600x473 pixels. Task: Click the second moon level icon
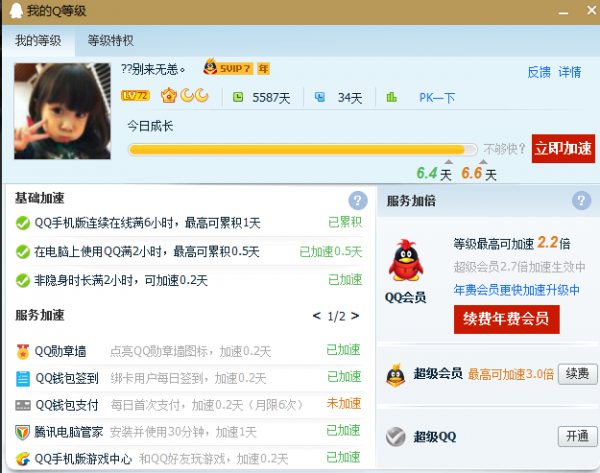201,95
